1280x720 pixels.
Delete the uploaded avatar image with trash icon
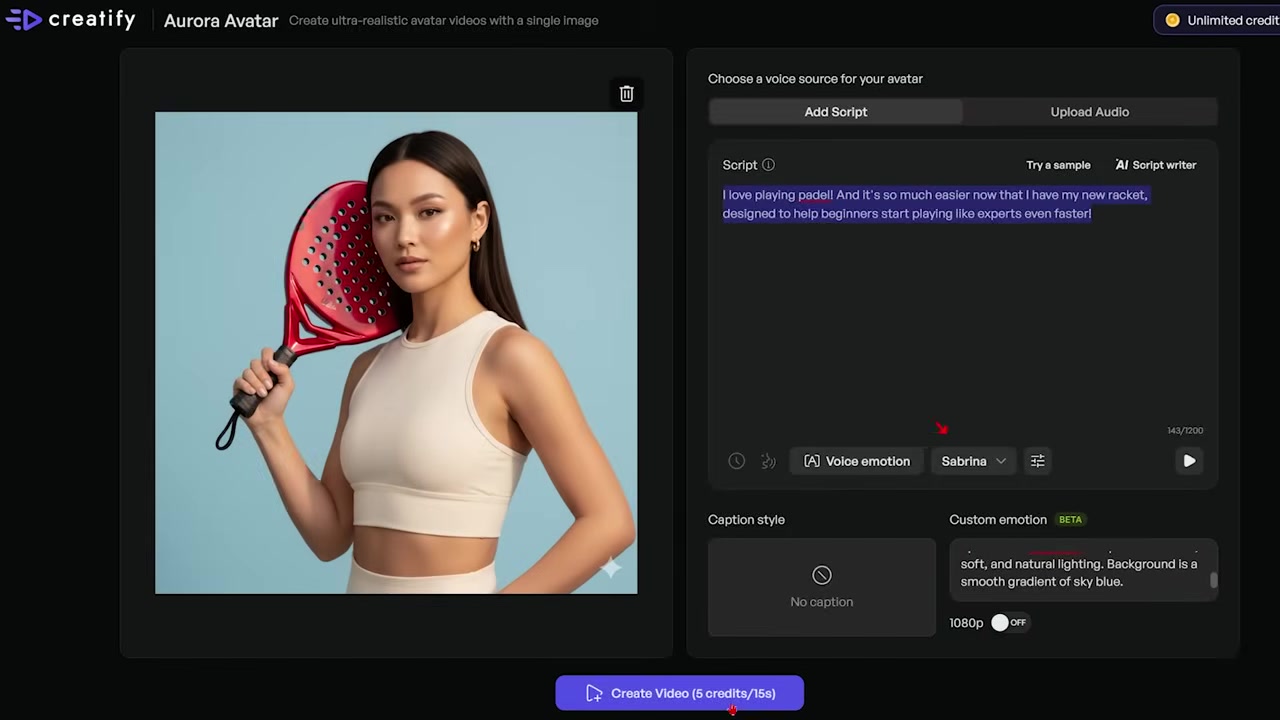626,94
